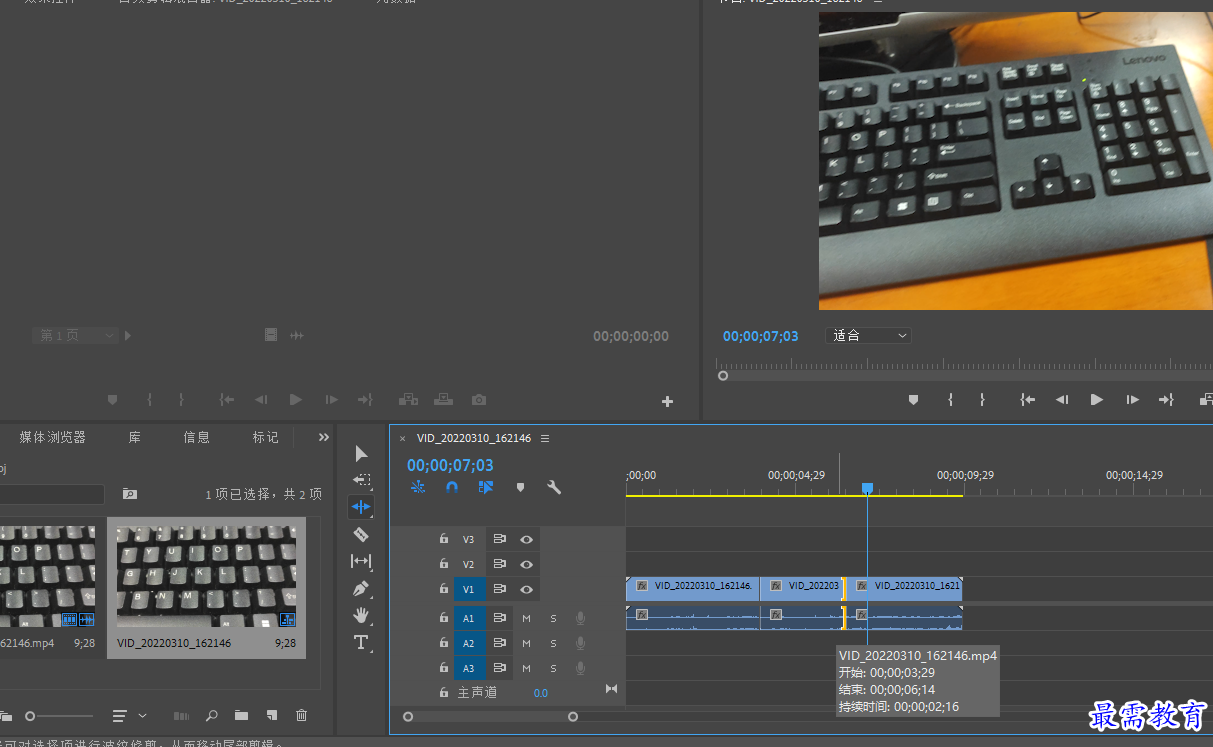Enable voice-over record on track A3
Image resolution: width=1213 pixels, height=747 pixels.
point(580,668)
